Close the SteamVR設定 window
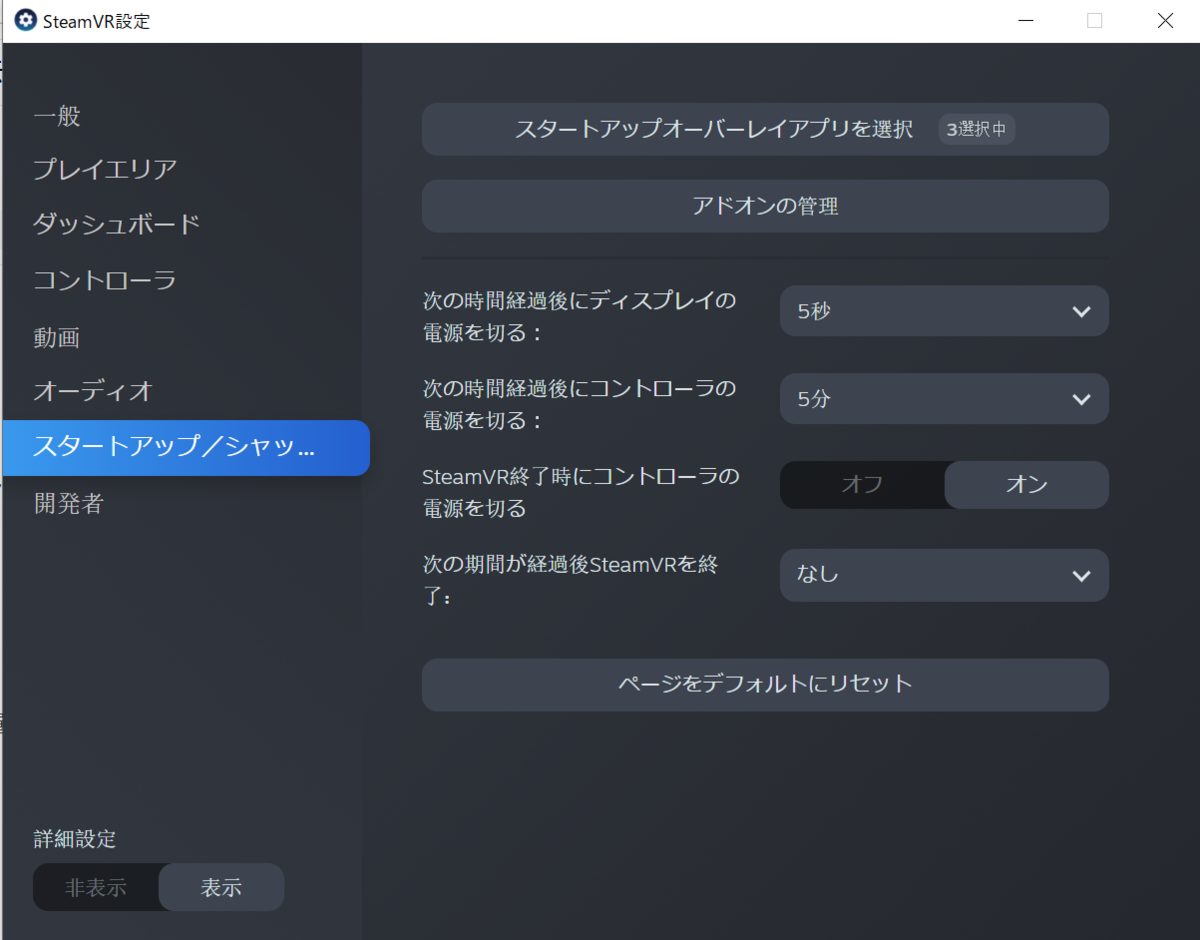1200x940 pixels. coord(1165,20)
